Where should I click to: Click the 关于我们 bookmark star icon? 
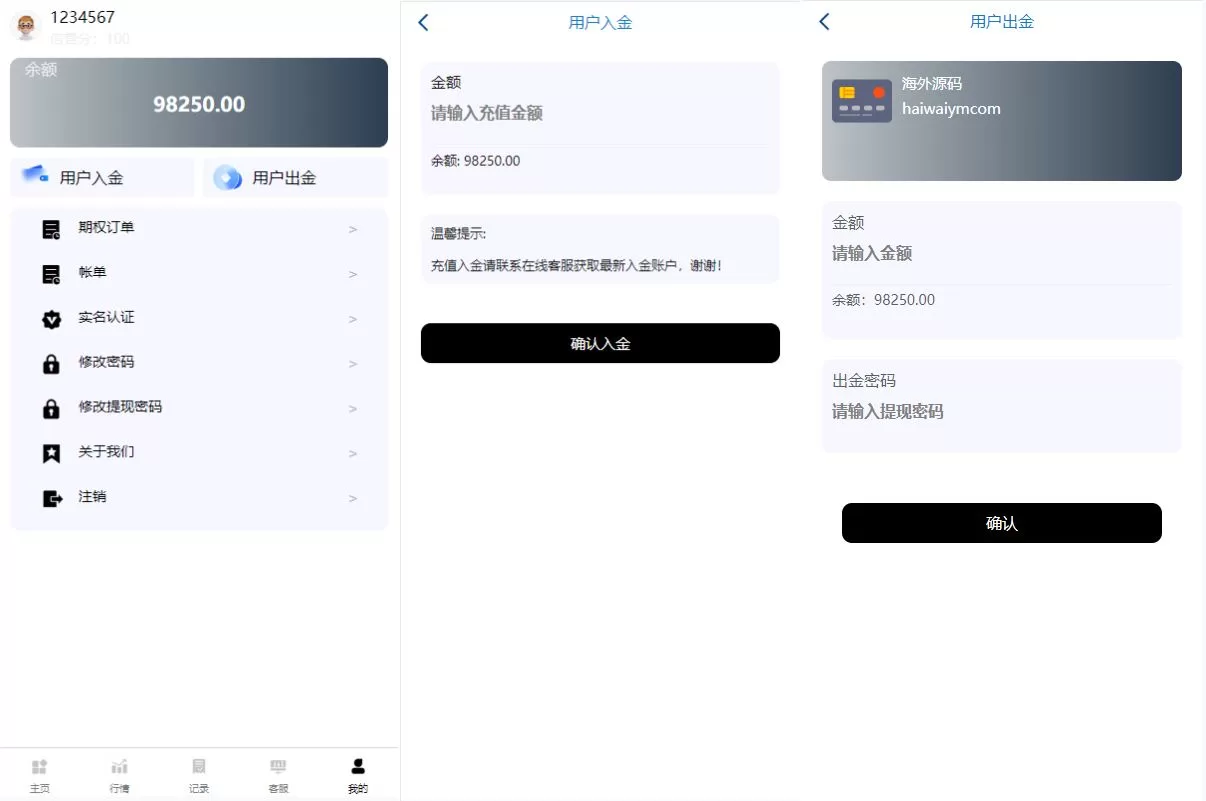(51, 454)
